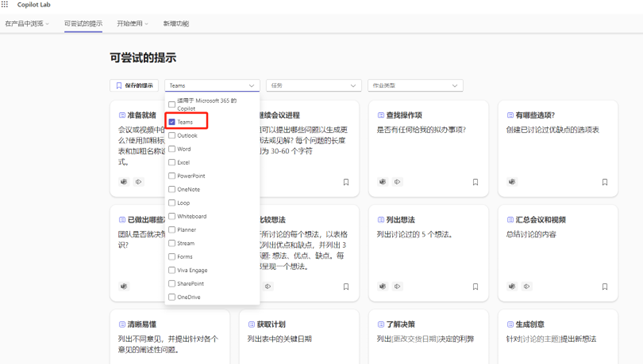Click the 比较想法 card title
The image size is (643, 364).
tap(273, 220)
